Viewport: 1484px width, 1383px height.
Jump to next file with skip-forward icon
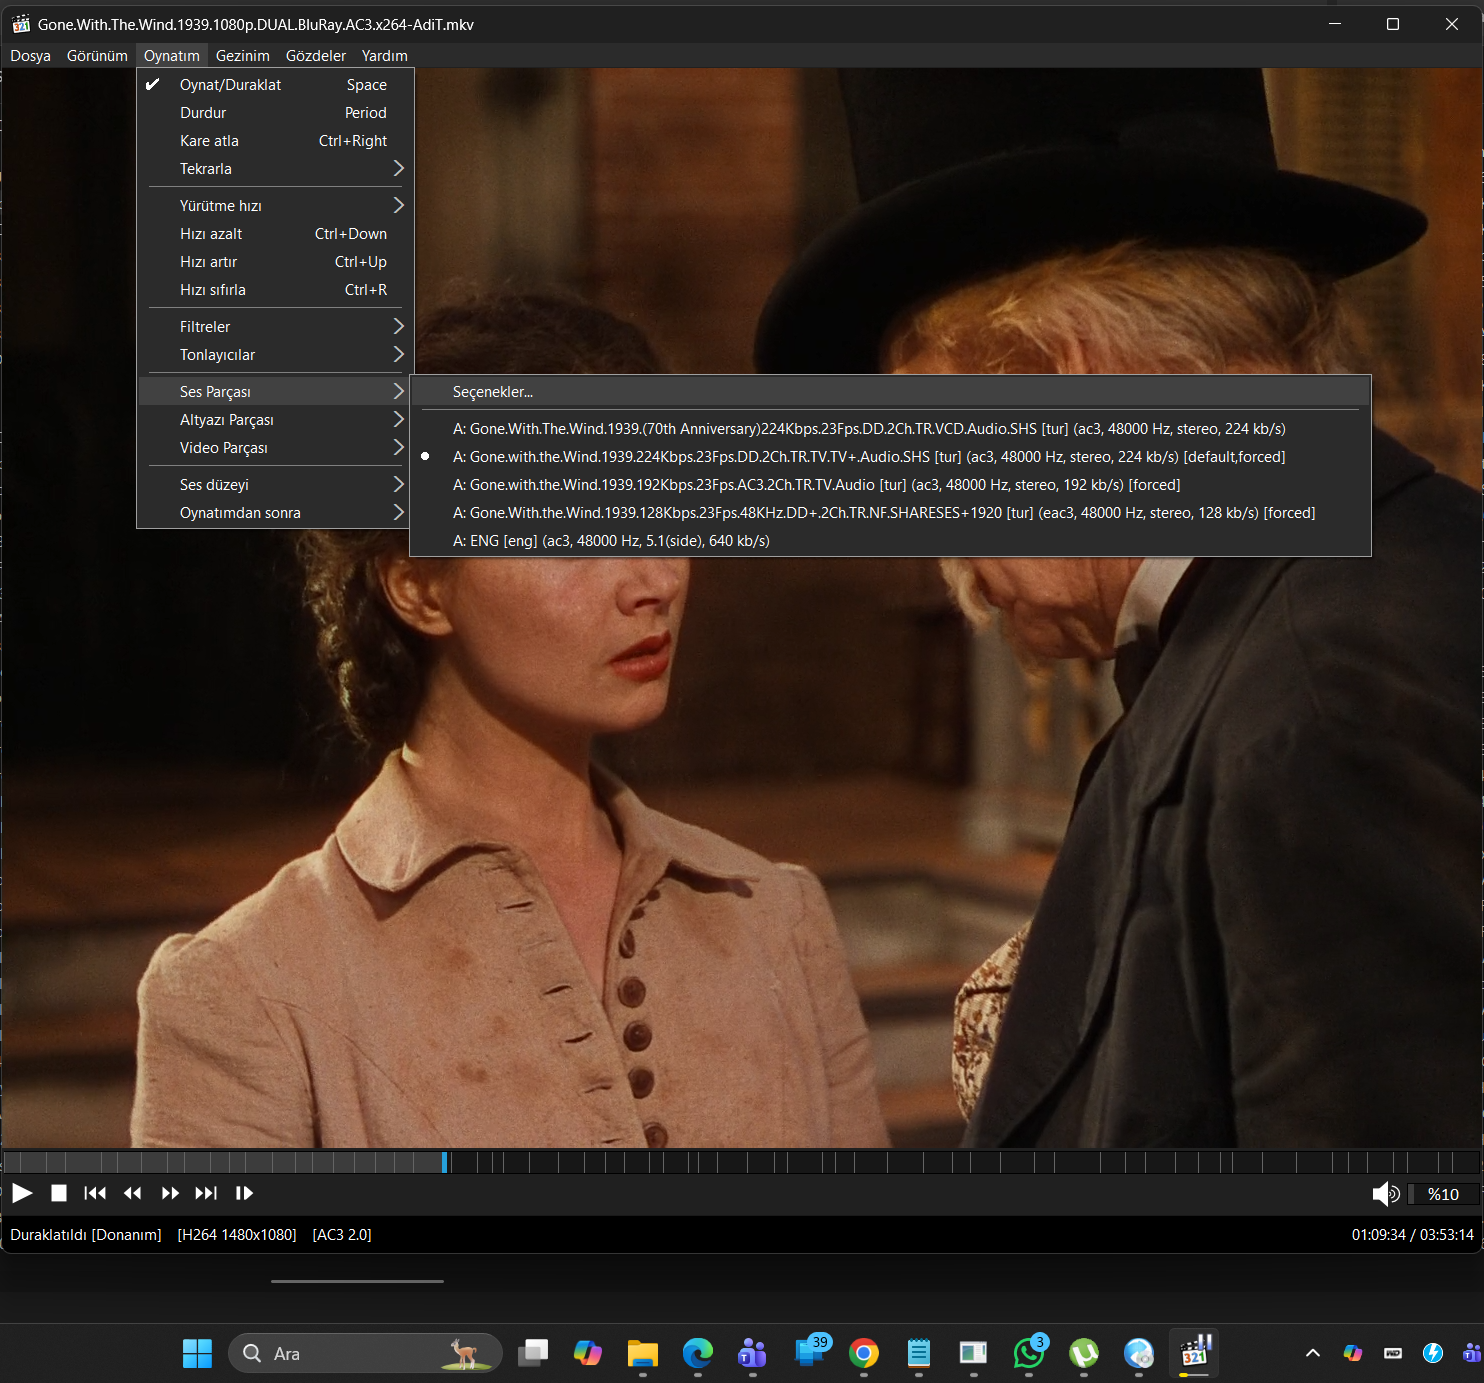206,1193
